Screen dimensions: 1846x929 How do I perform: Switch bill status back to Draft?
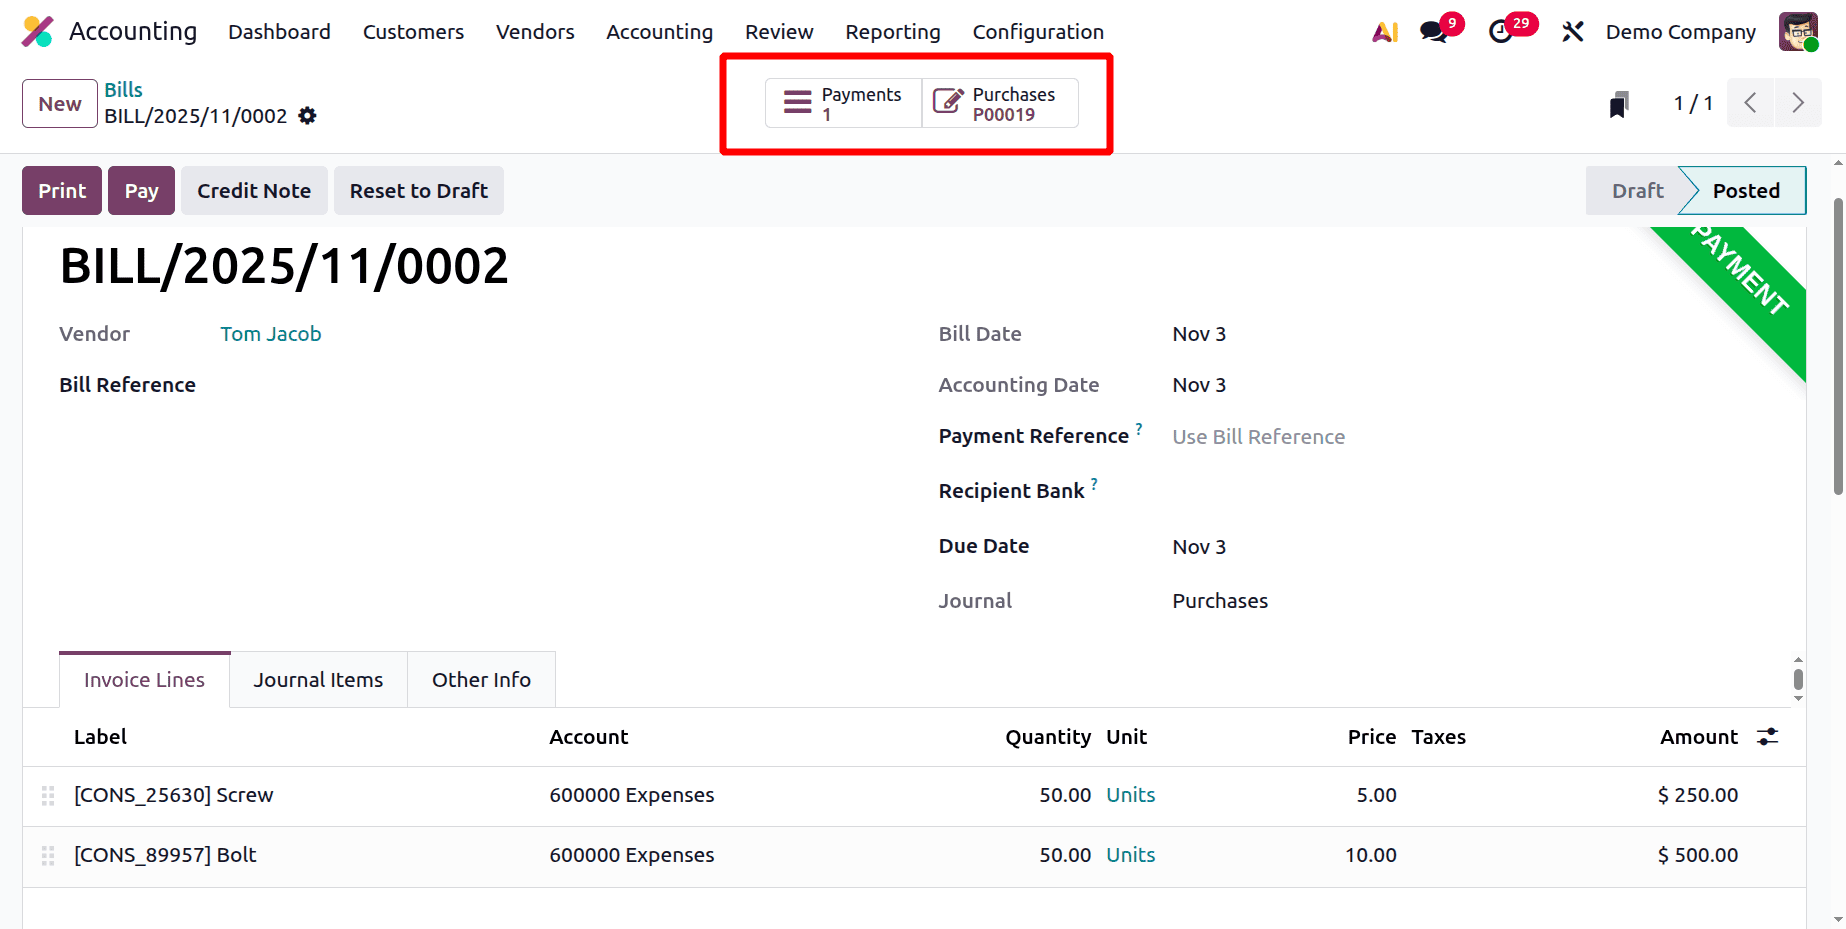[1636, 190]
